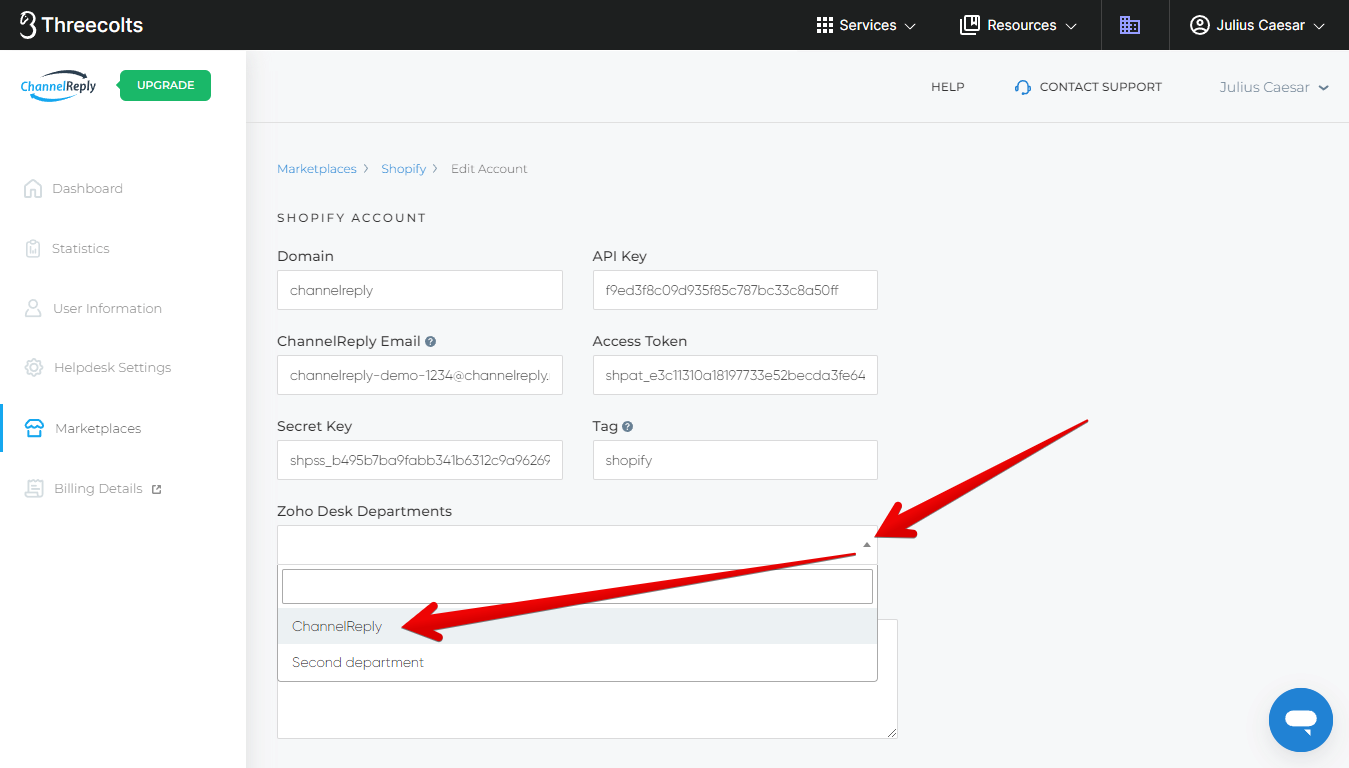Open the organization building icon
This screenshot has height=768, width=1349.
point(1130,25)
